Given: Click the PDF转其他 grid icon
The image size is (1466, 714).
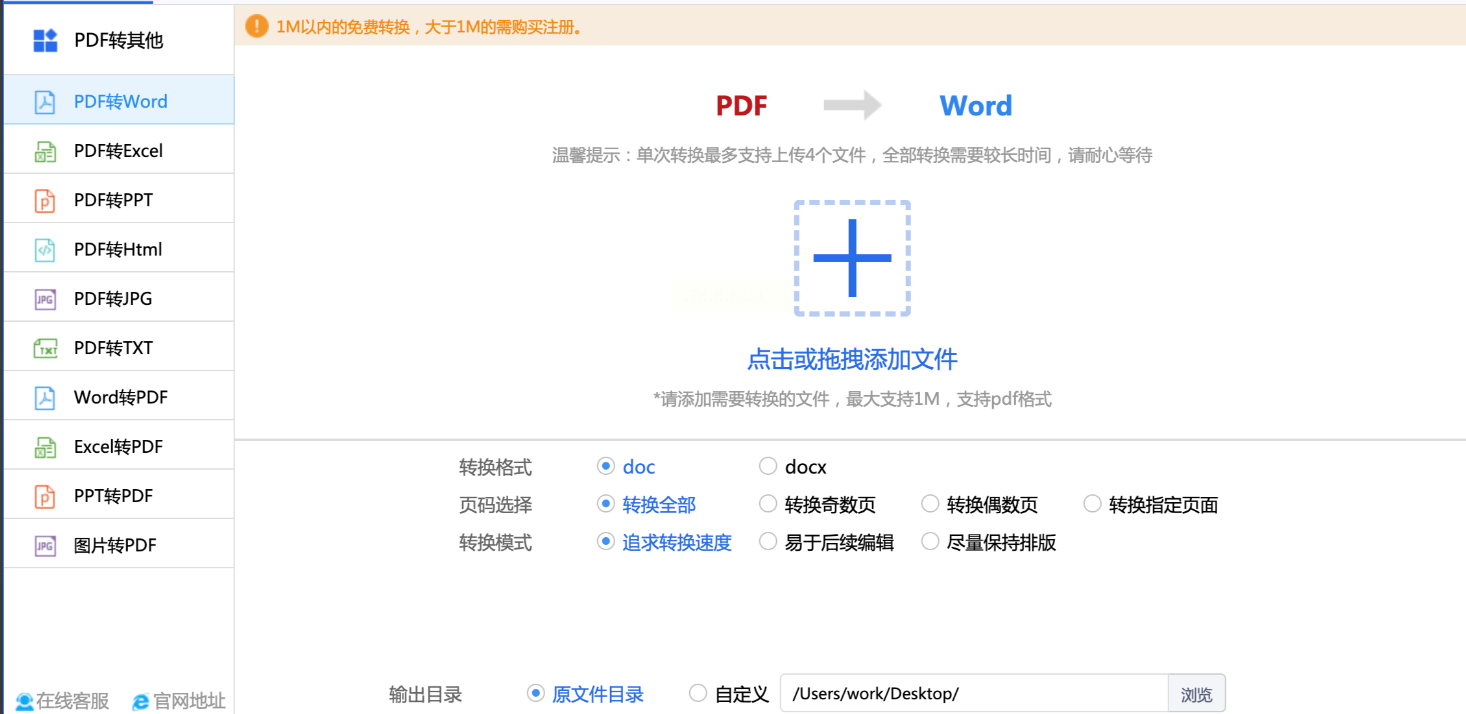Looking at the screenshot, I should pyautogui.click(x=45, y=40).
